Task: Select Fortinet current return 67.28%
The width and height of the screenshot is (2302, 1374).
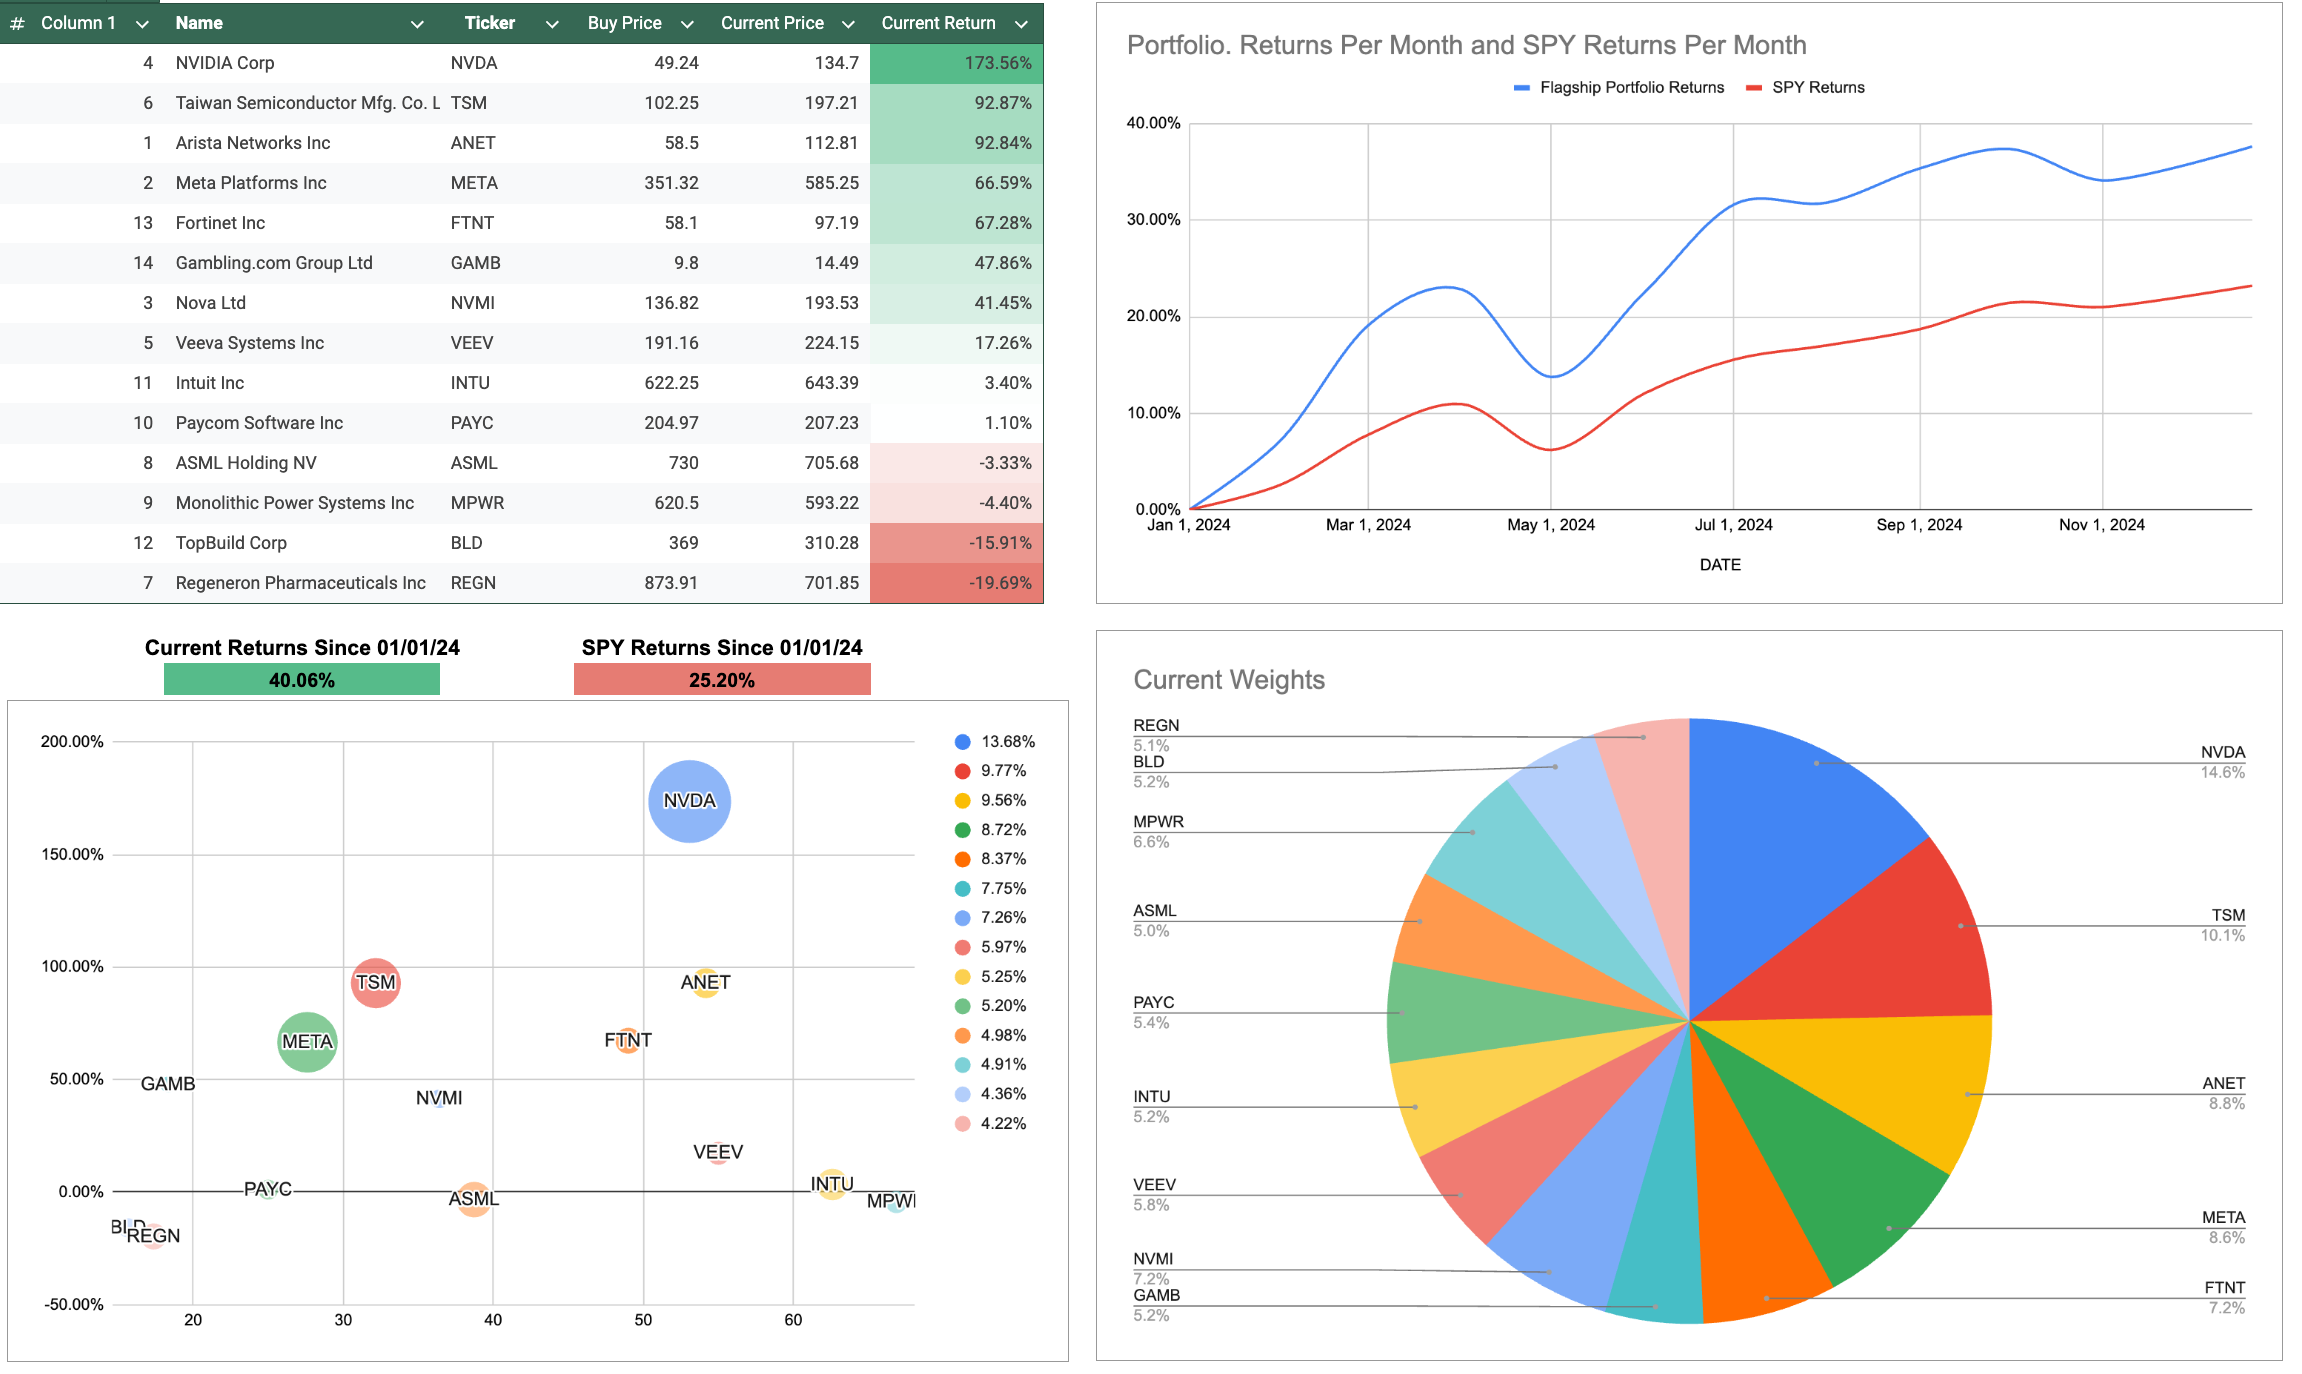Action: tap(956, 223)
